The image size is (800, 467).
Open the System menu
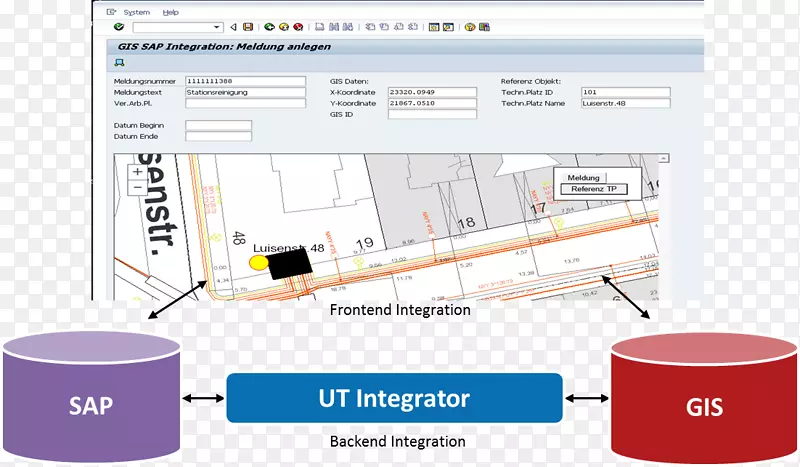136,12
